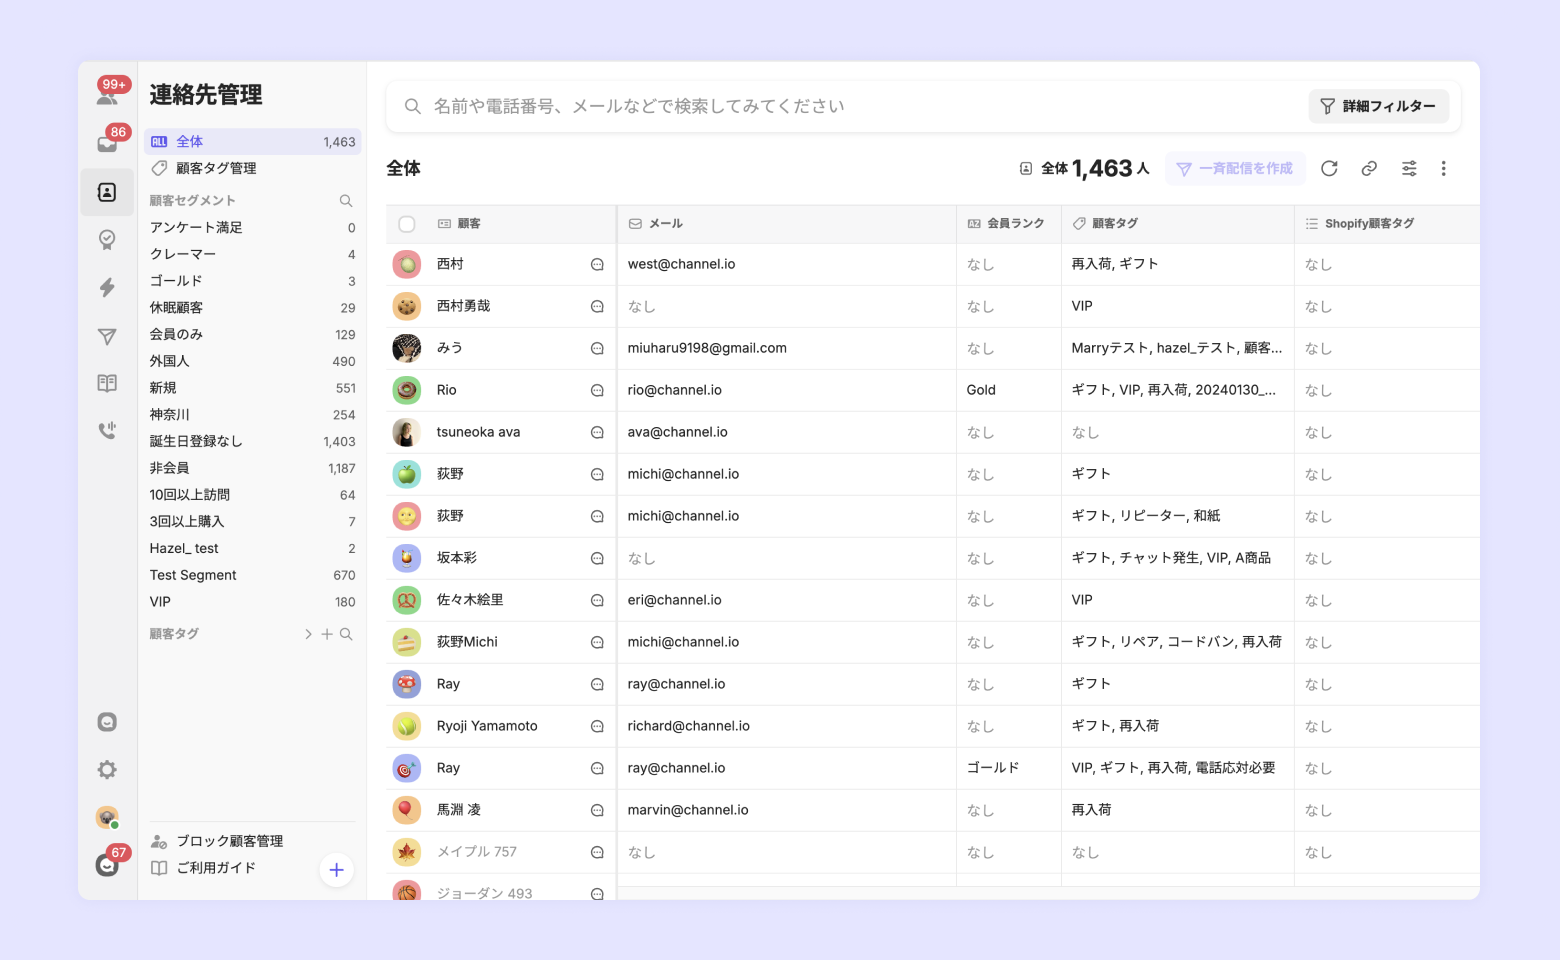Open the funnel marketing sidebar icon
This screenshot has width=1560, height=960.
107,337
